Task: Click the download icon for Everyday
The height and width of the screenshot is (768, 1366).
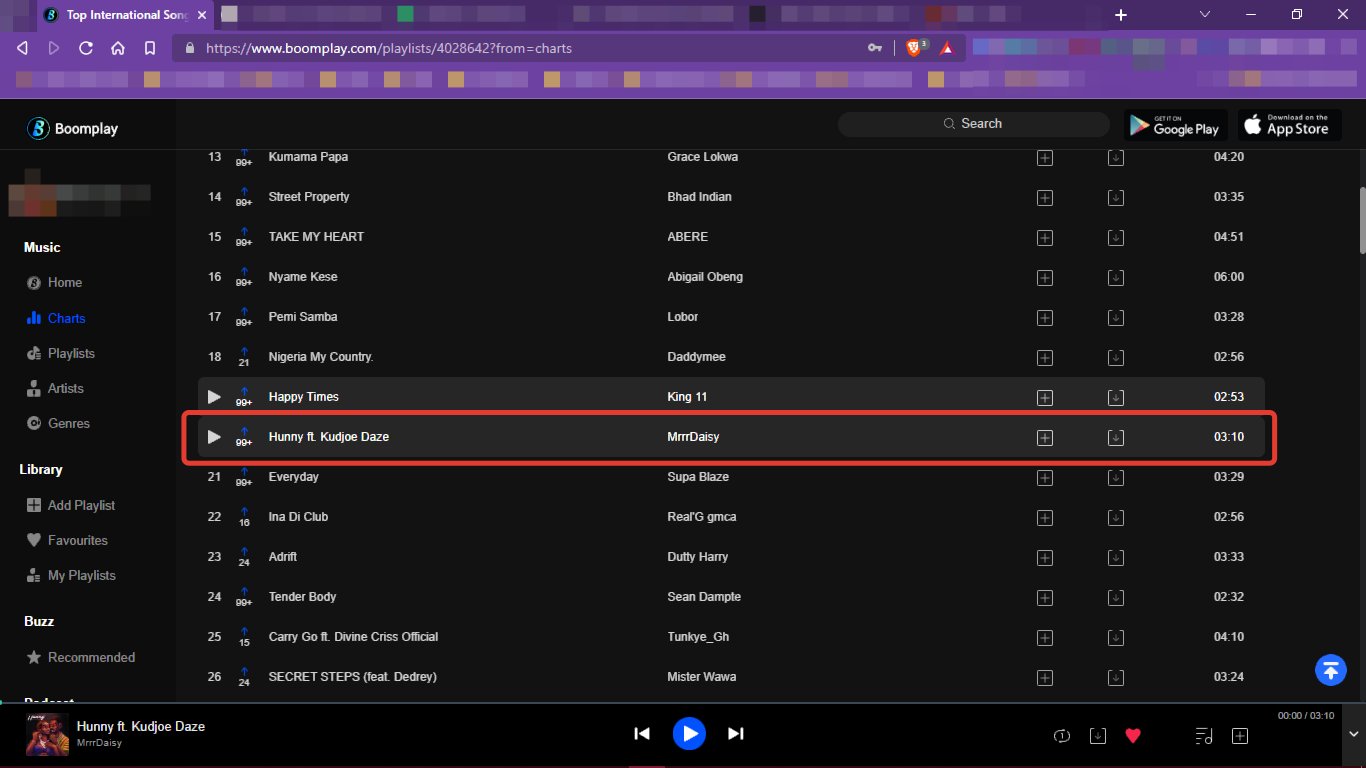Action: (x=1116, y=478)
